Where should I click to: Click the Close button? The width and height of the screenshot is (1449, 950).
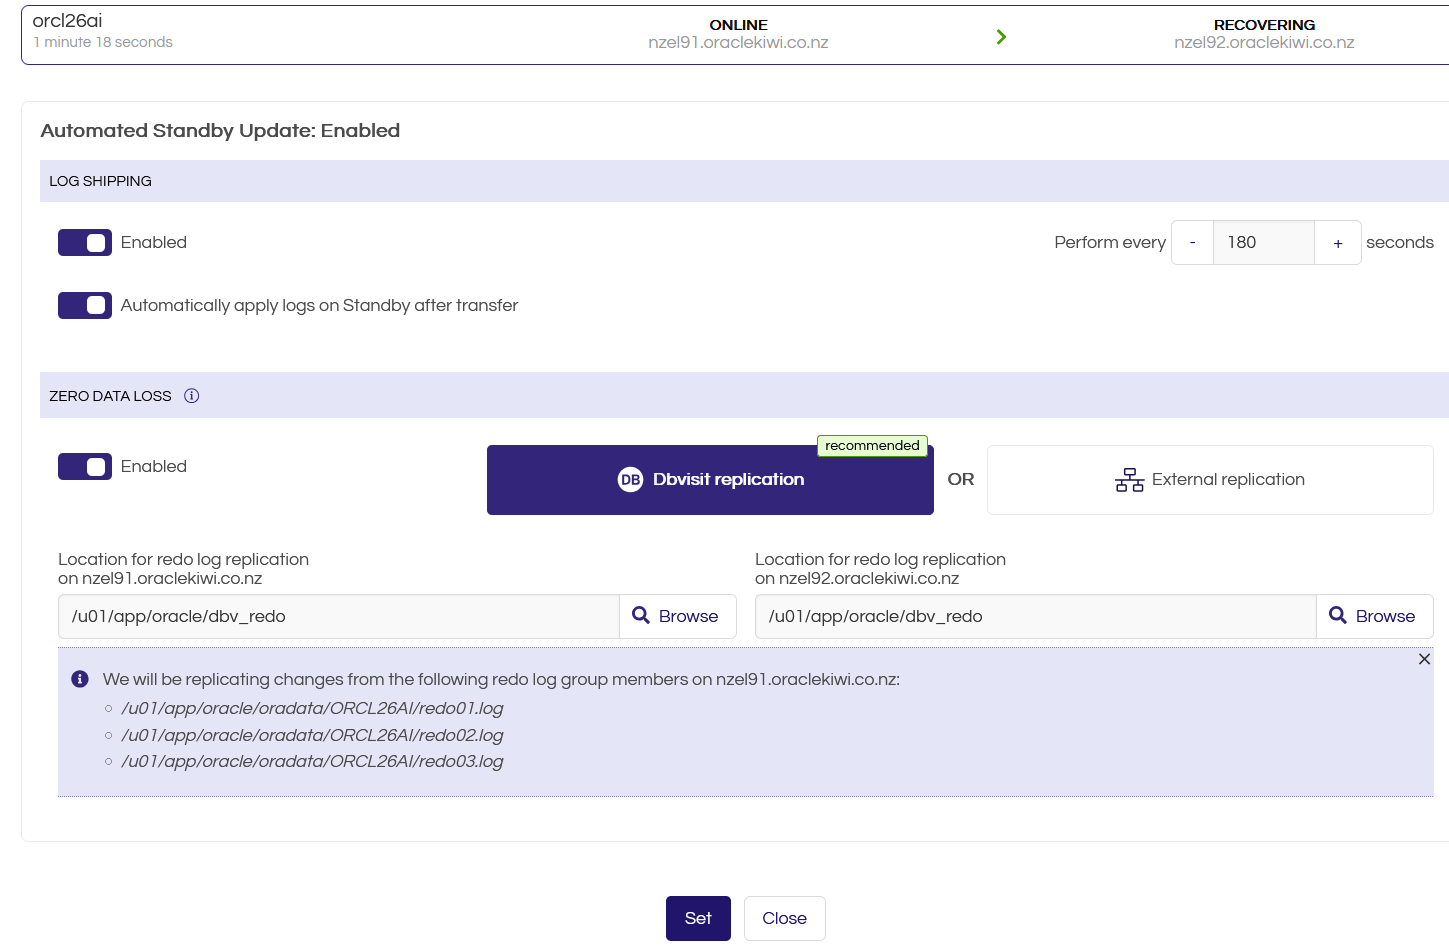pyautogui.click(x=784, y=918)
